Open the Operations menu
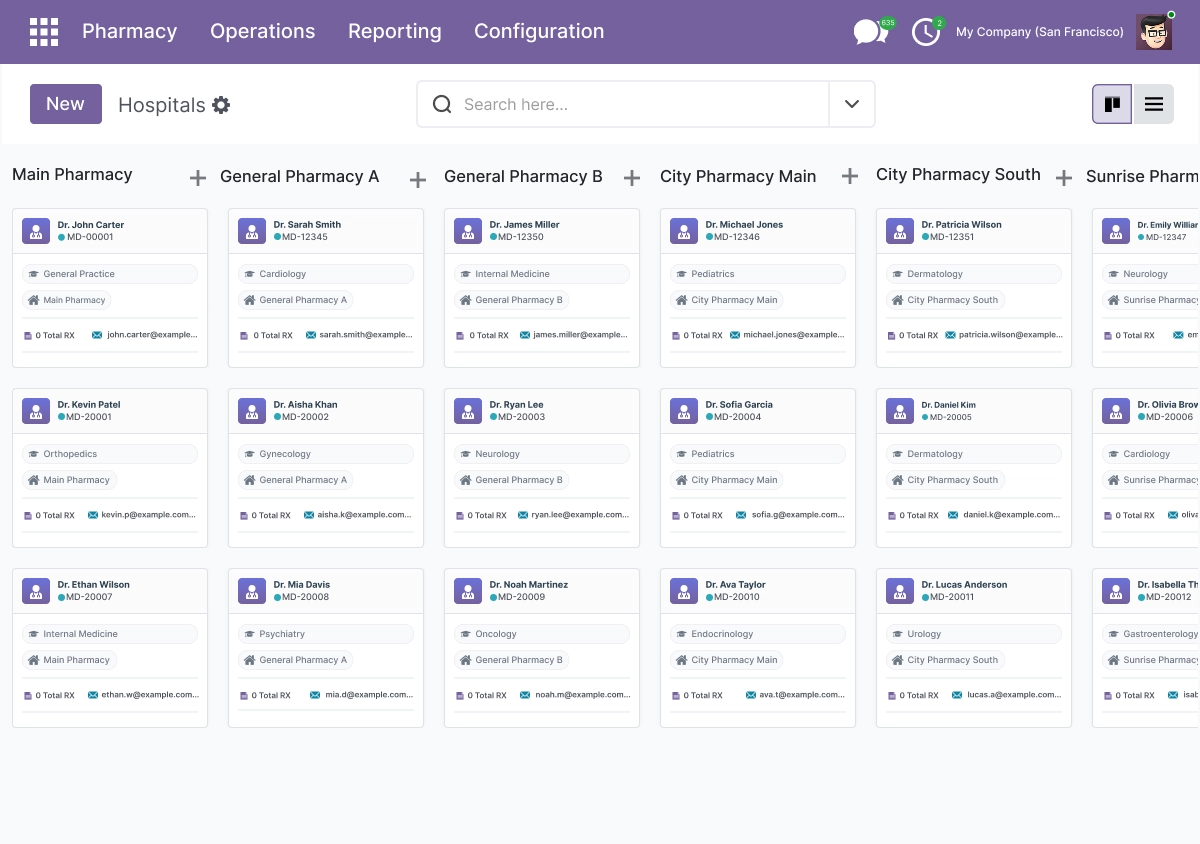The width and height of the screenshot is (1200, 844). pos(263,32)
